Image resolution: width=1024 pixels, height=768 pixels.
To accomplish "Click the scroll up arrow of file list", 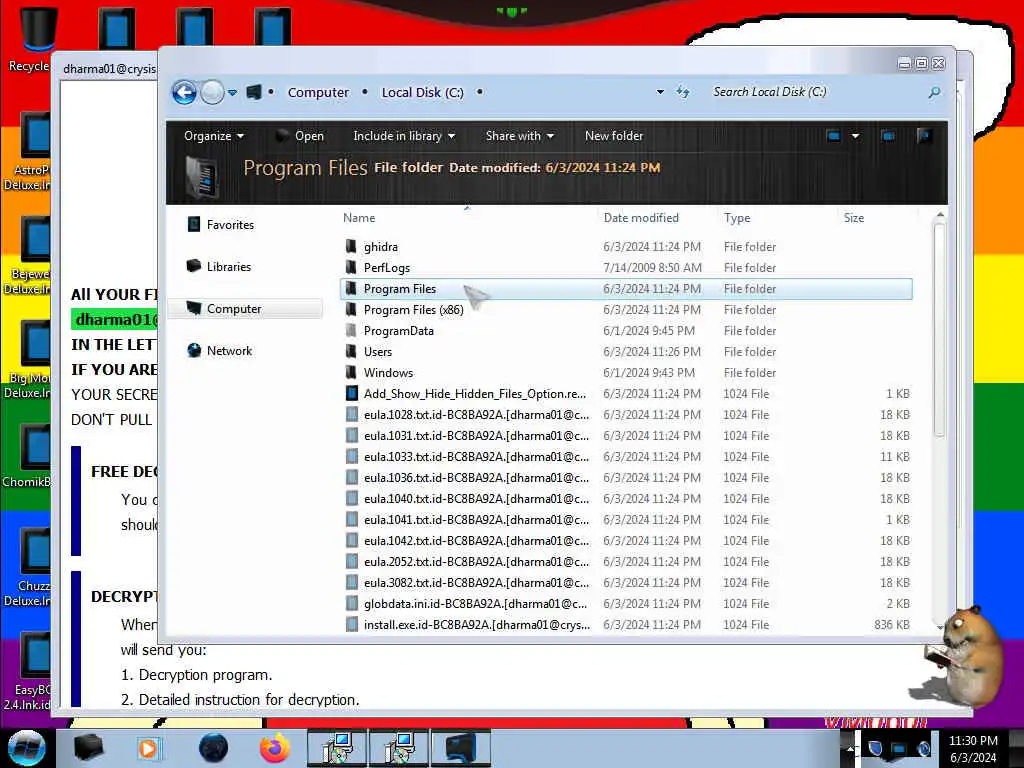I will click(x=940, y=215).
